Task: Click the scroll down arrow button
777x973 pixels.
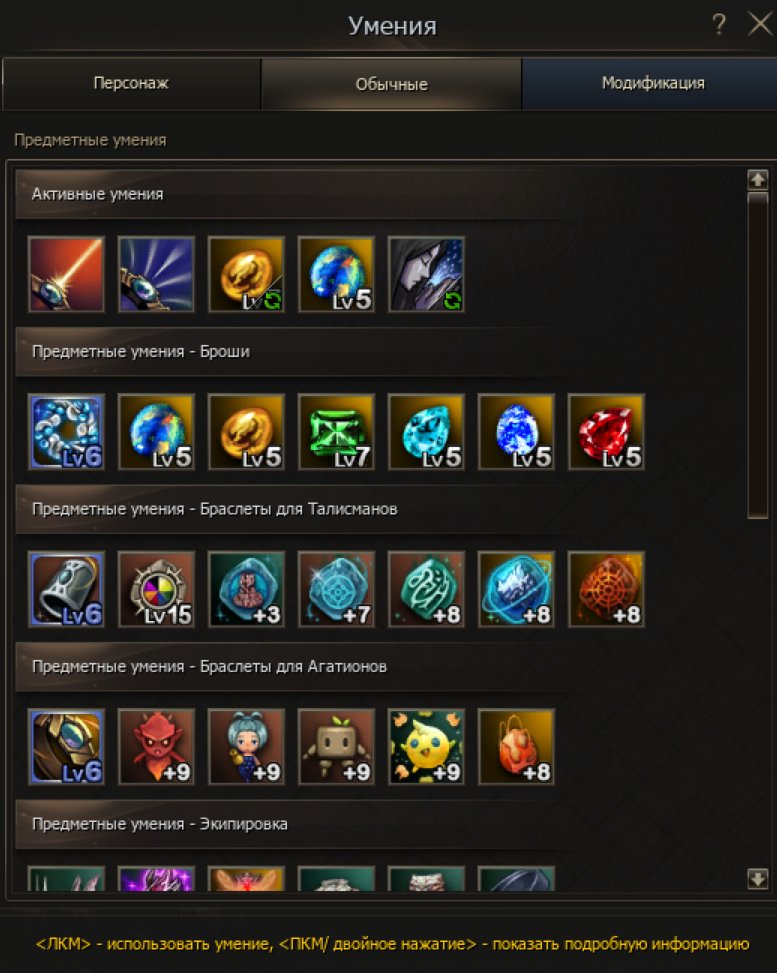Action: tap(758, 879)
